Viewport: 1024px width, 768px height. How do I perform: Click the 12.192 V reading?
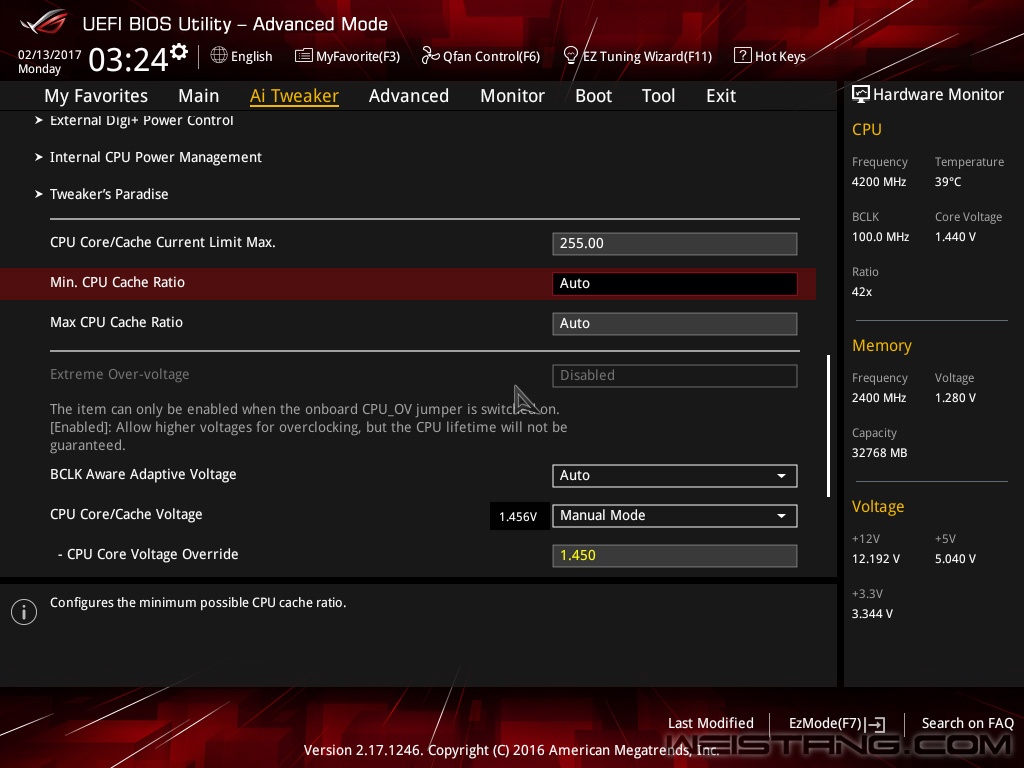tap(876, 559)
